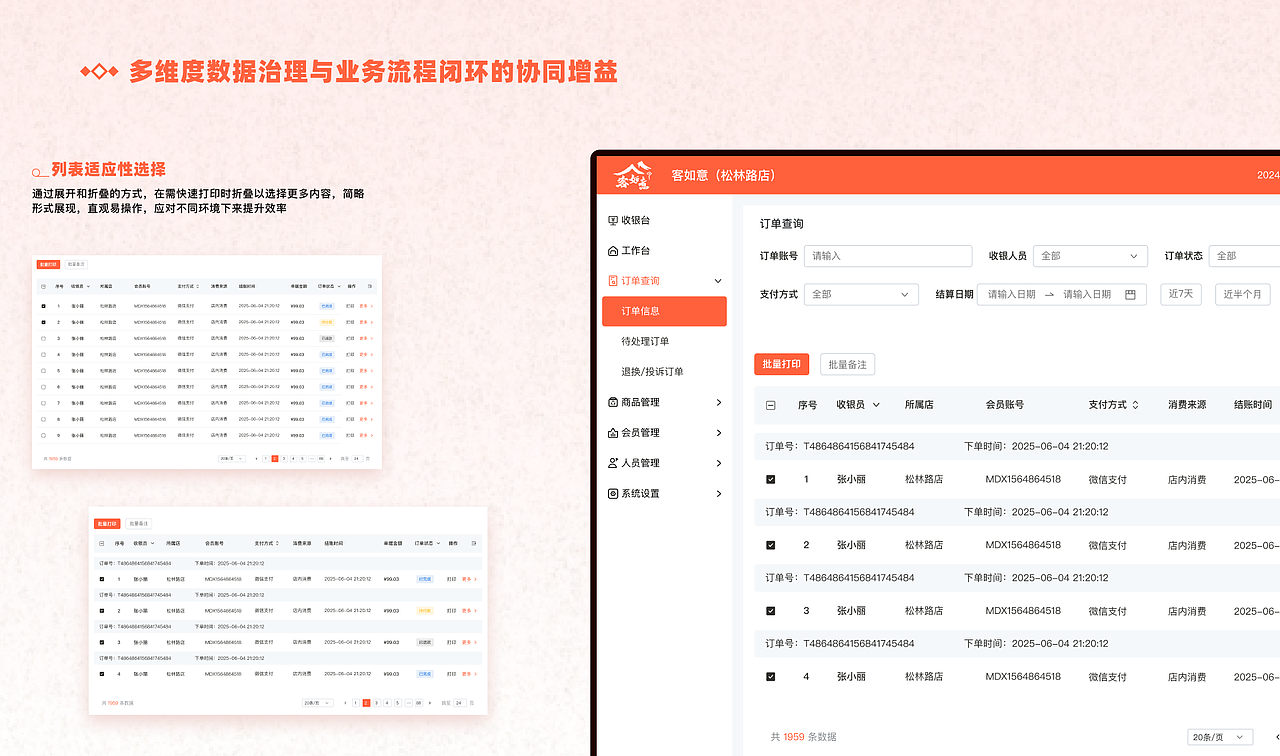Click 微信支付 cell in main table row 2

(1107, 545)
